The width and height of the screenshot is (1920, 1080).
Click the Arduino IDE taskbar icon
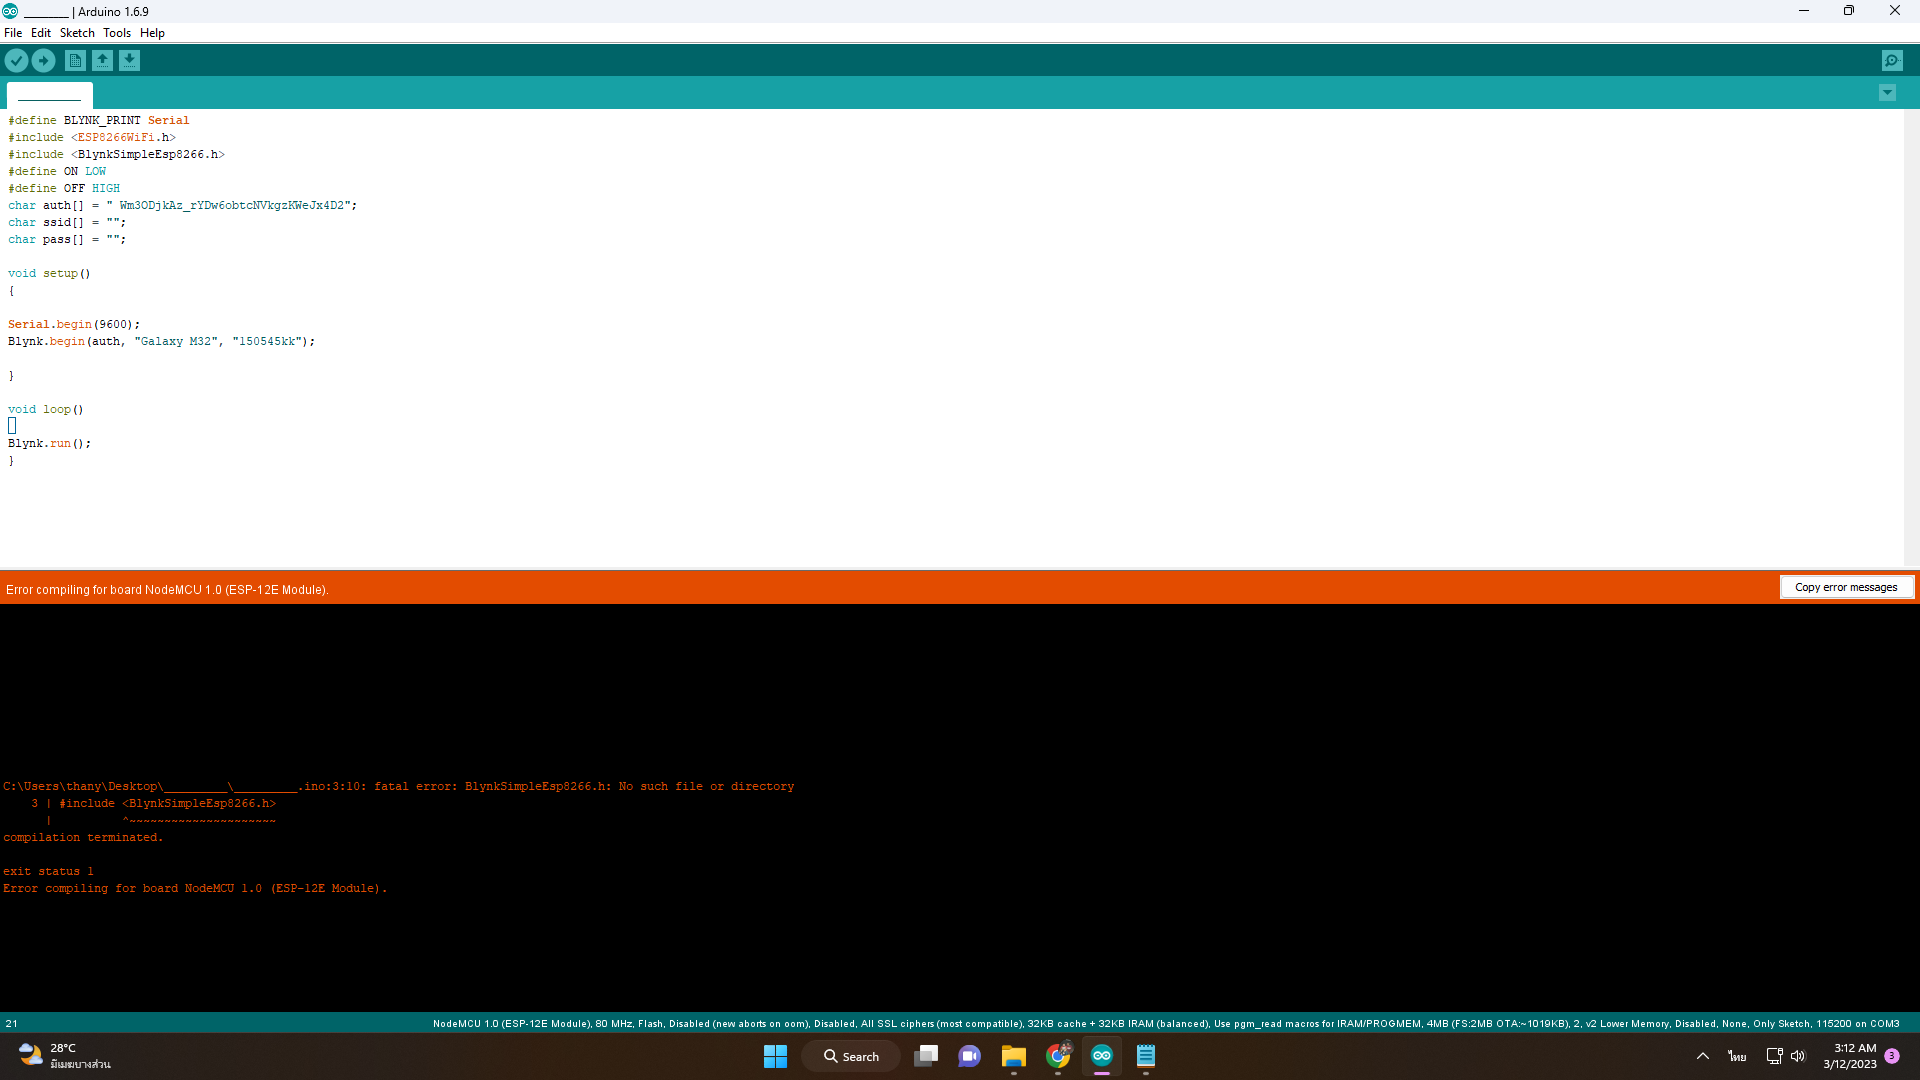coord(1101,1056)
